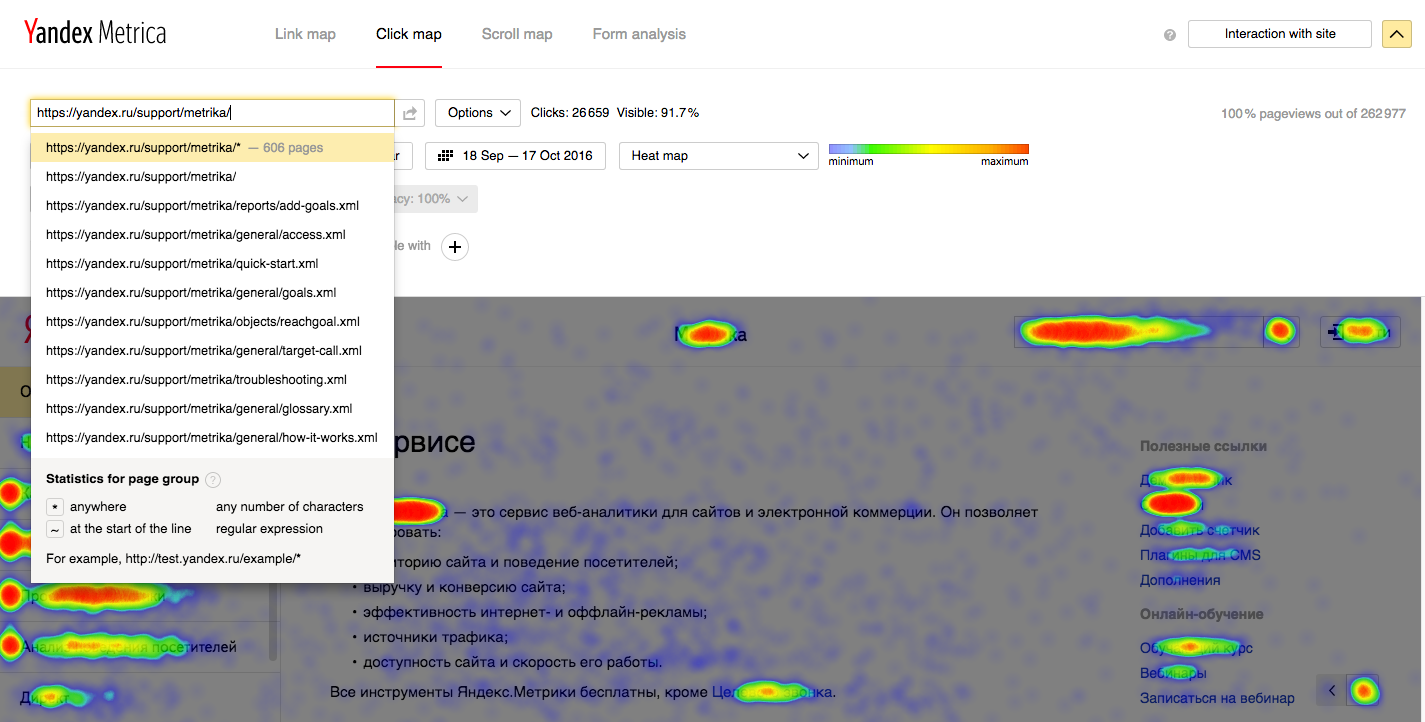Select suggestion metrika/* — 606 pages
The height and width of the screenshot is (722, 1425).
click(212, 148)
